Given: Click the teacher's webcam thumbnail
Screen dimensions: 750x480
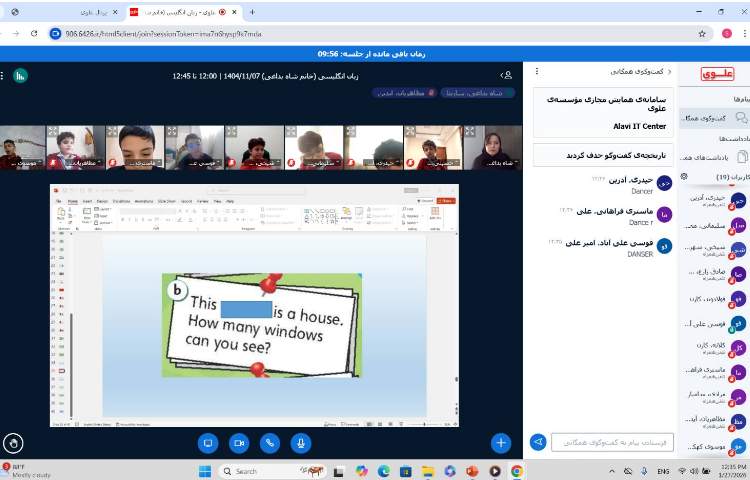Looking at the screenshot, I should click(x=493, y=148).
